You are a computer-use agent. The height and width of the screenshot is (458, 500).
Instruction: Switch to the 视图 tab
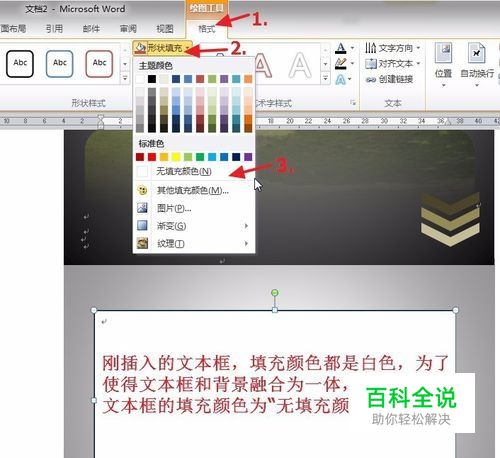[165, 29]
